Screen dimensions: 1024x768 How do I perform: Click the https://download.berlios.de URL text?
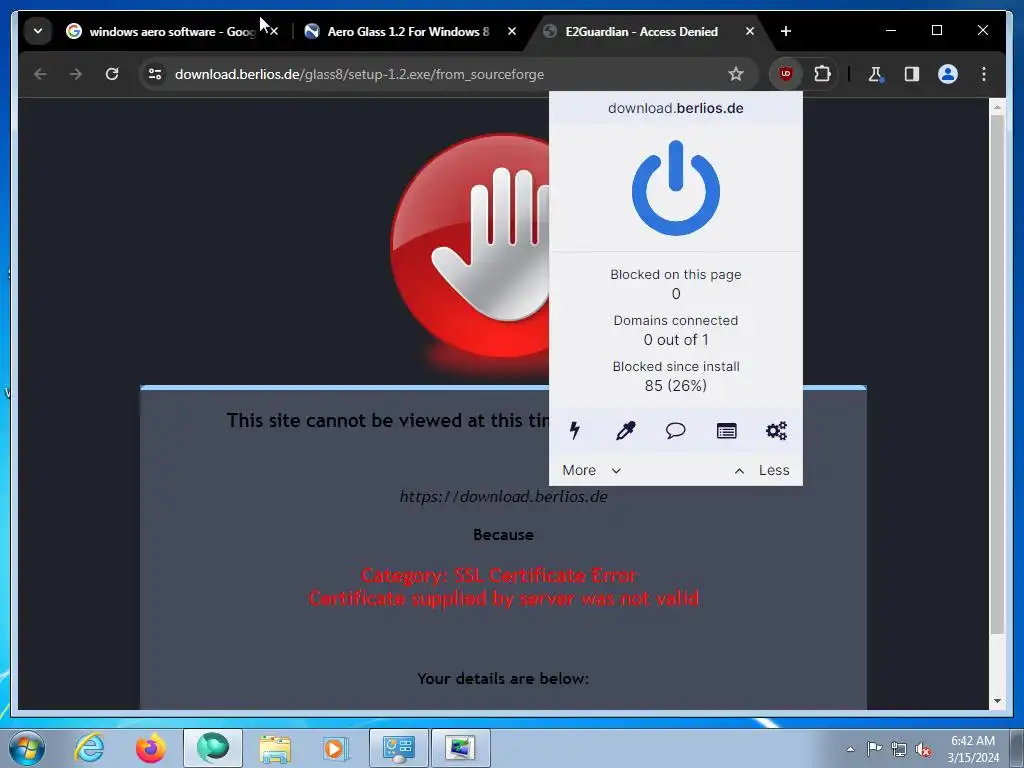(x=504, y=497)
